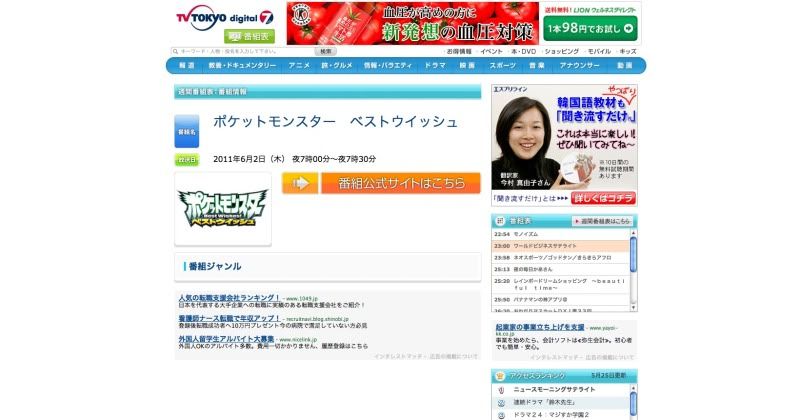Image resolution: width=800 pixels, height=420 pixels.
Task: Select 映画 in the navigation bar
Action: tap(467, 65)
